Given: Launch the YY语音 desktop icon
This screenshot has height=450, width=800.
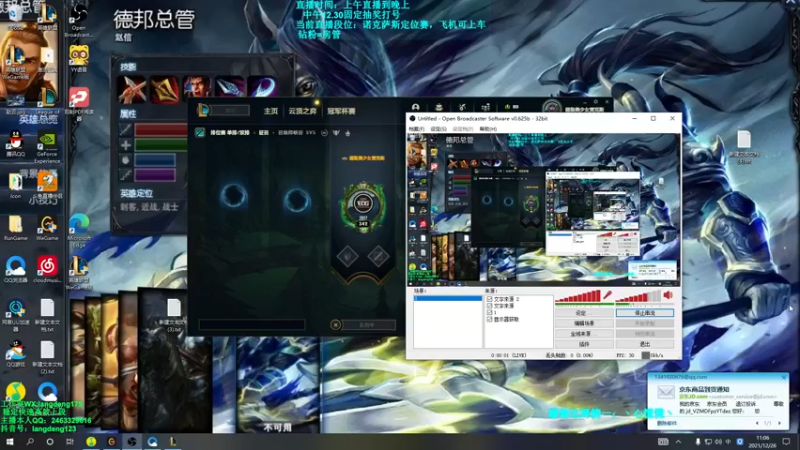Looking at the screenshot, I should (79, 58).
